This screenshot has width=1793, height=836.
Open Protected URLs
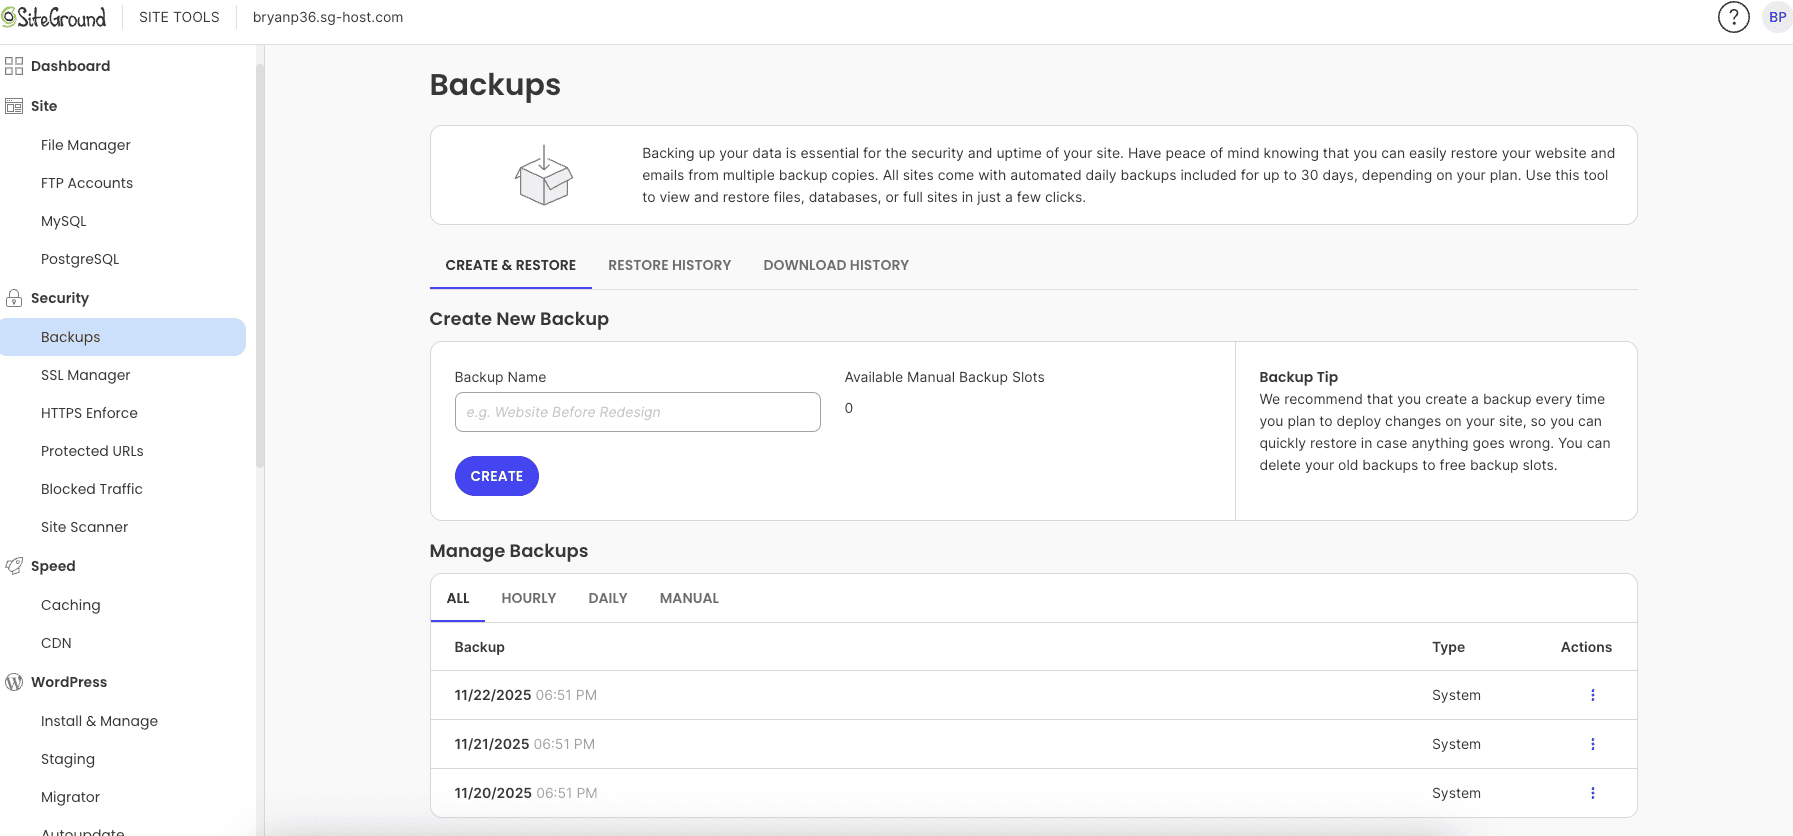click(x=92, y=451)
